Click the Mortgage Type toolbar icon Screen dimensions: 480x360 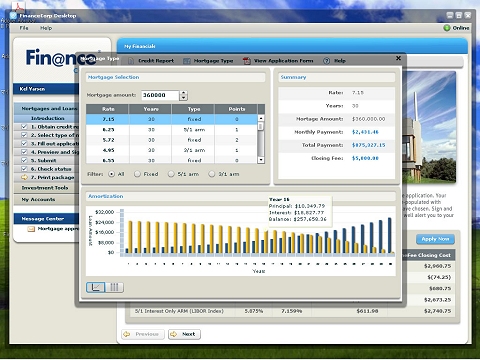tap(187, 61)
